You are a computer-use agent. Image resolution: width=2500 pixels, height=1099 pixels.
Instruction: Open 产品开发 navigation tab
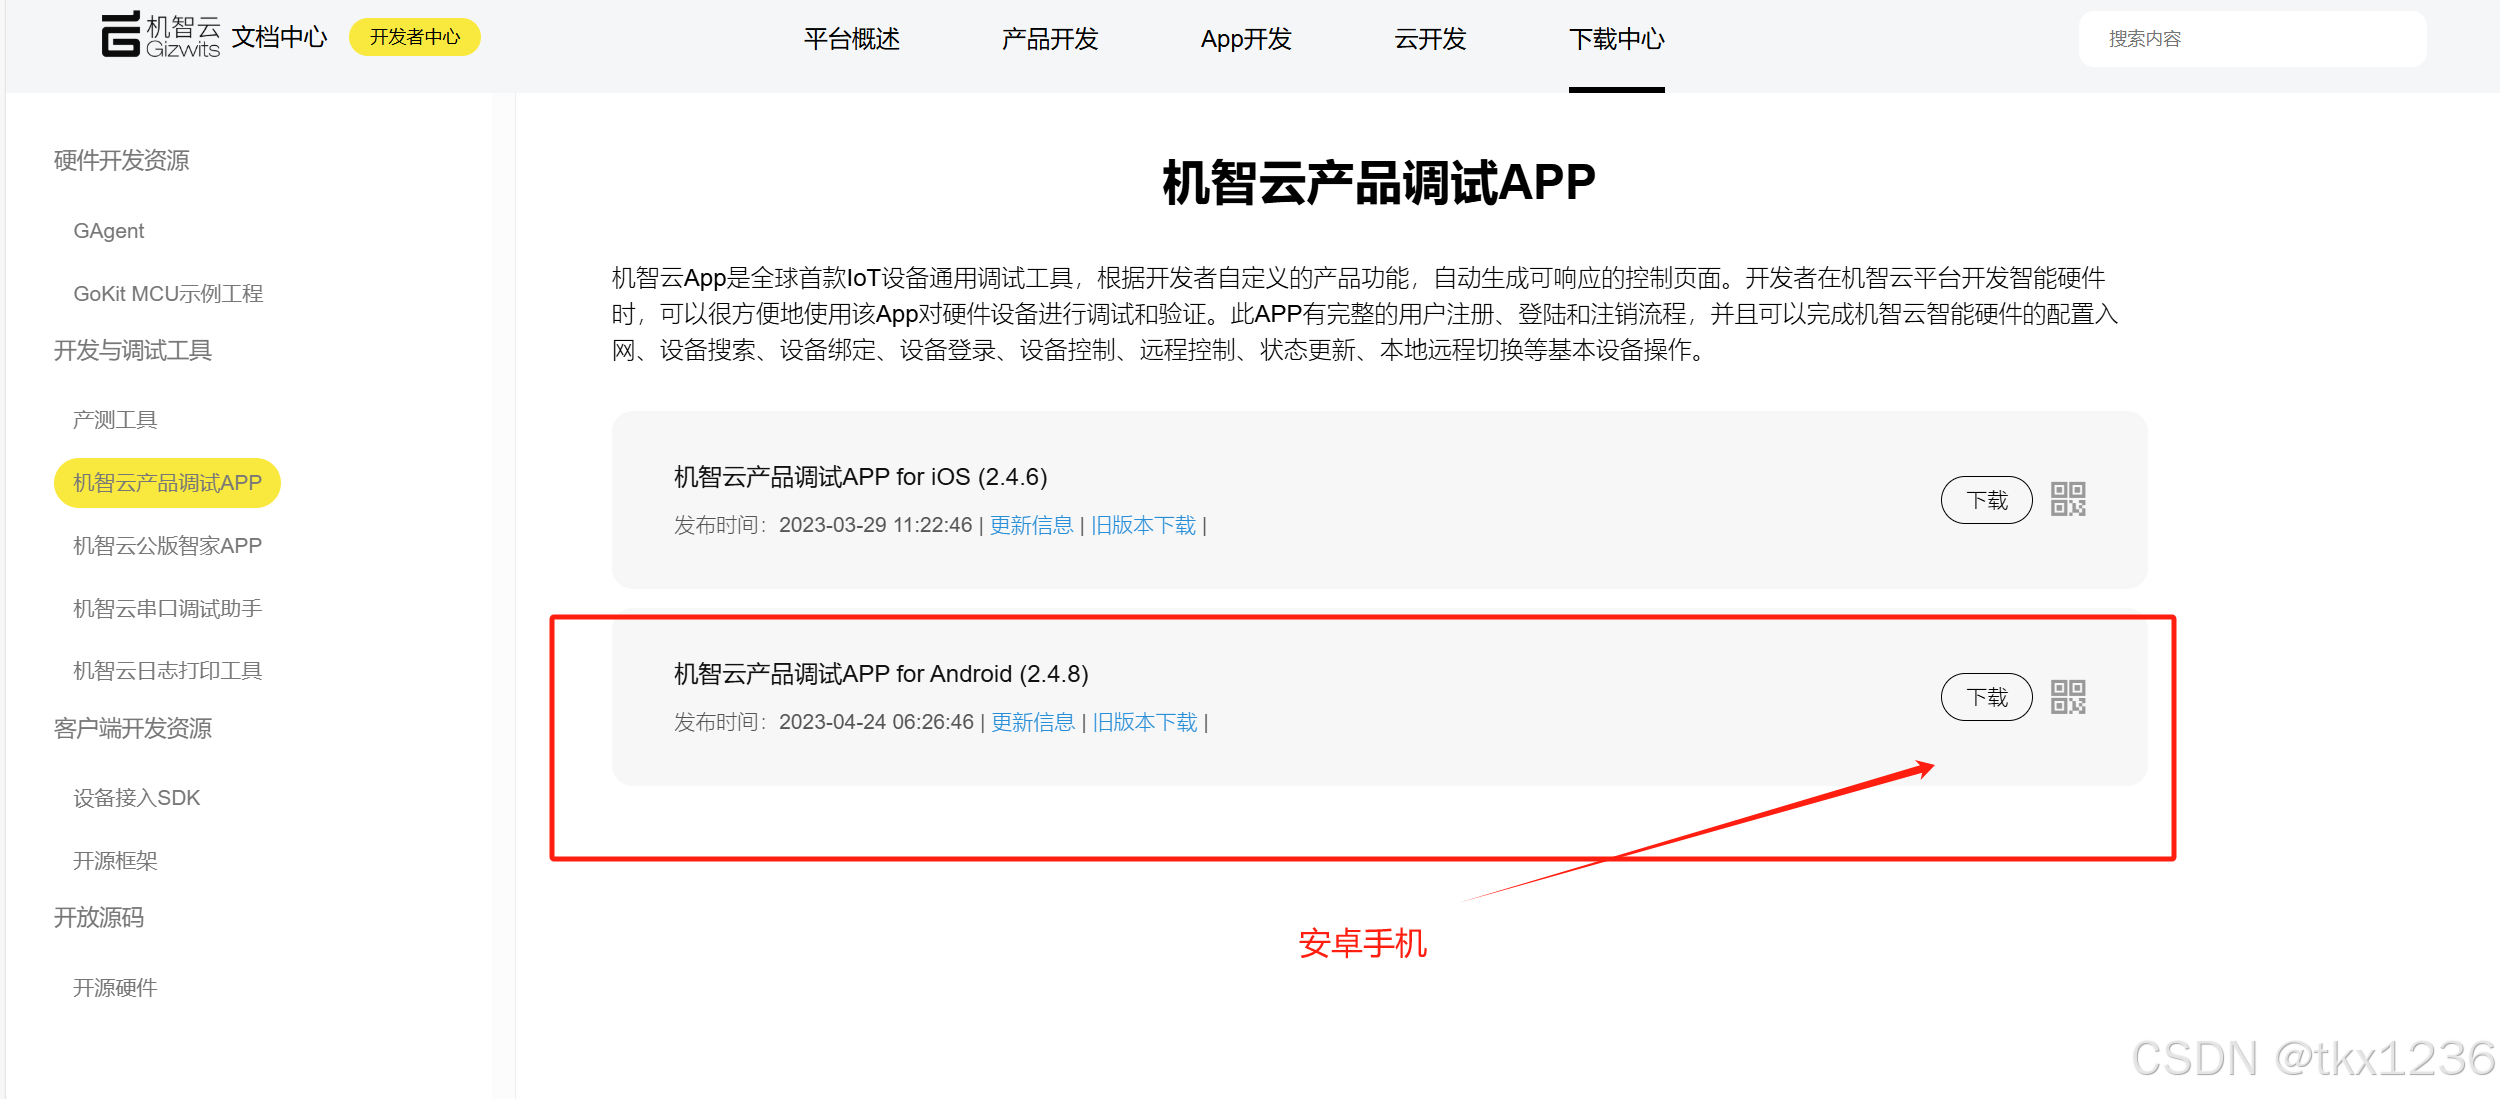1049,39
